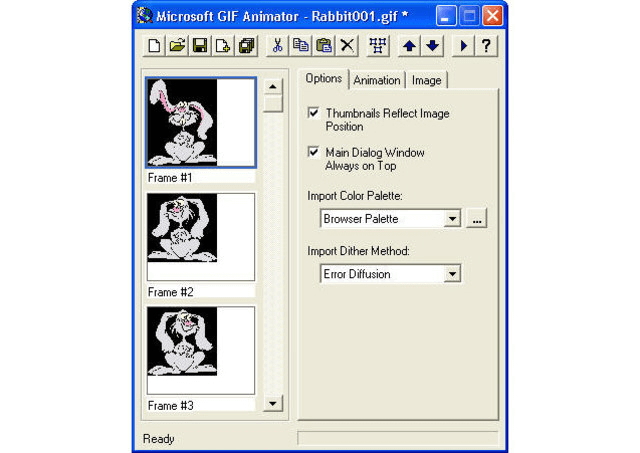
Task: Toggle Thumbnails Reflect Image Position checkbox
Action: pyautogui.click(x=313, y=113)
